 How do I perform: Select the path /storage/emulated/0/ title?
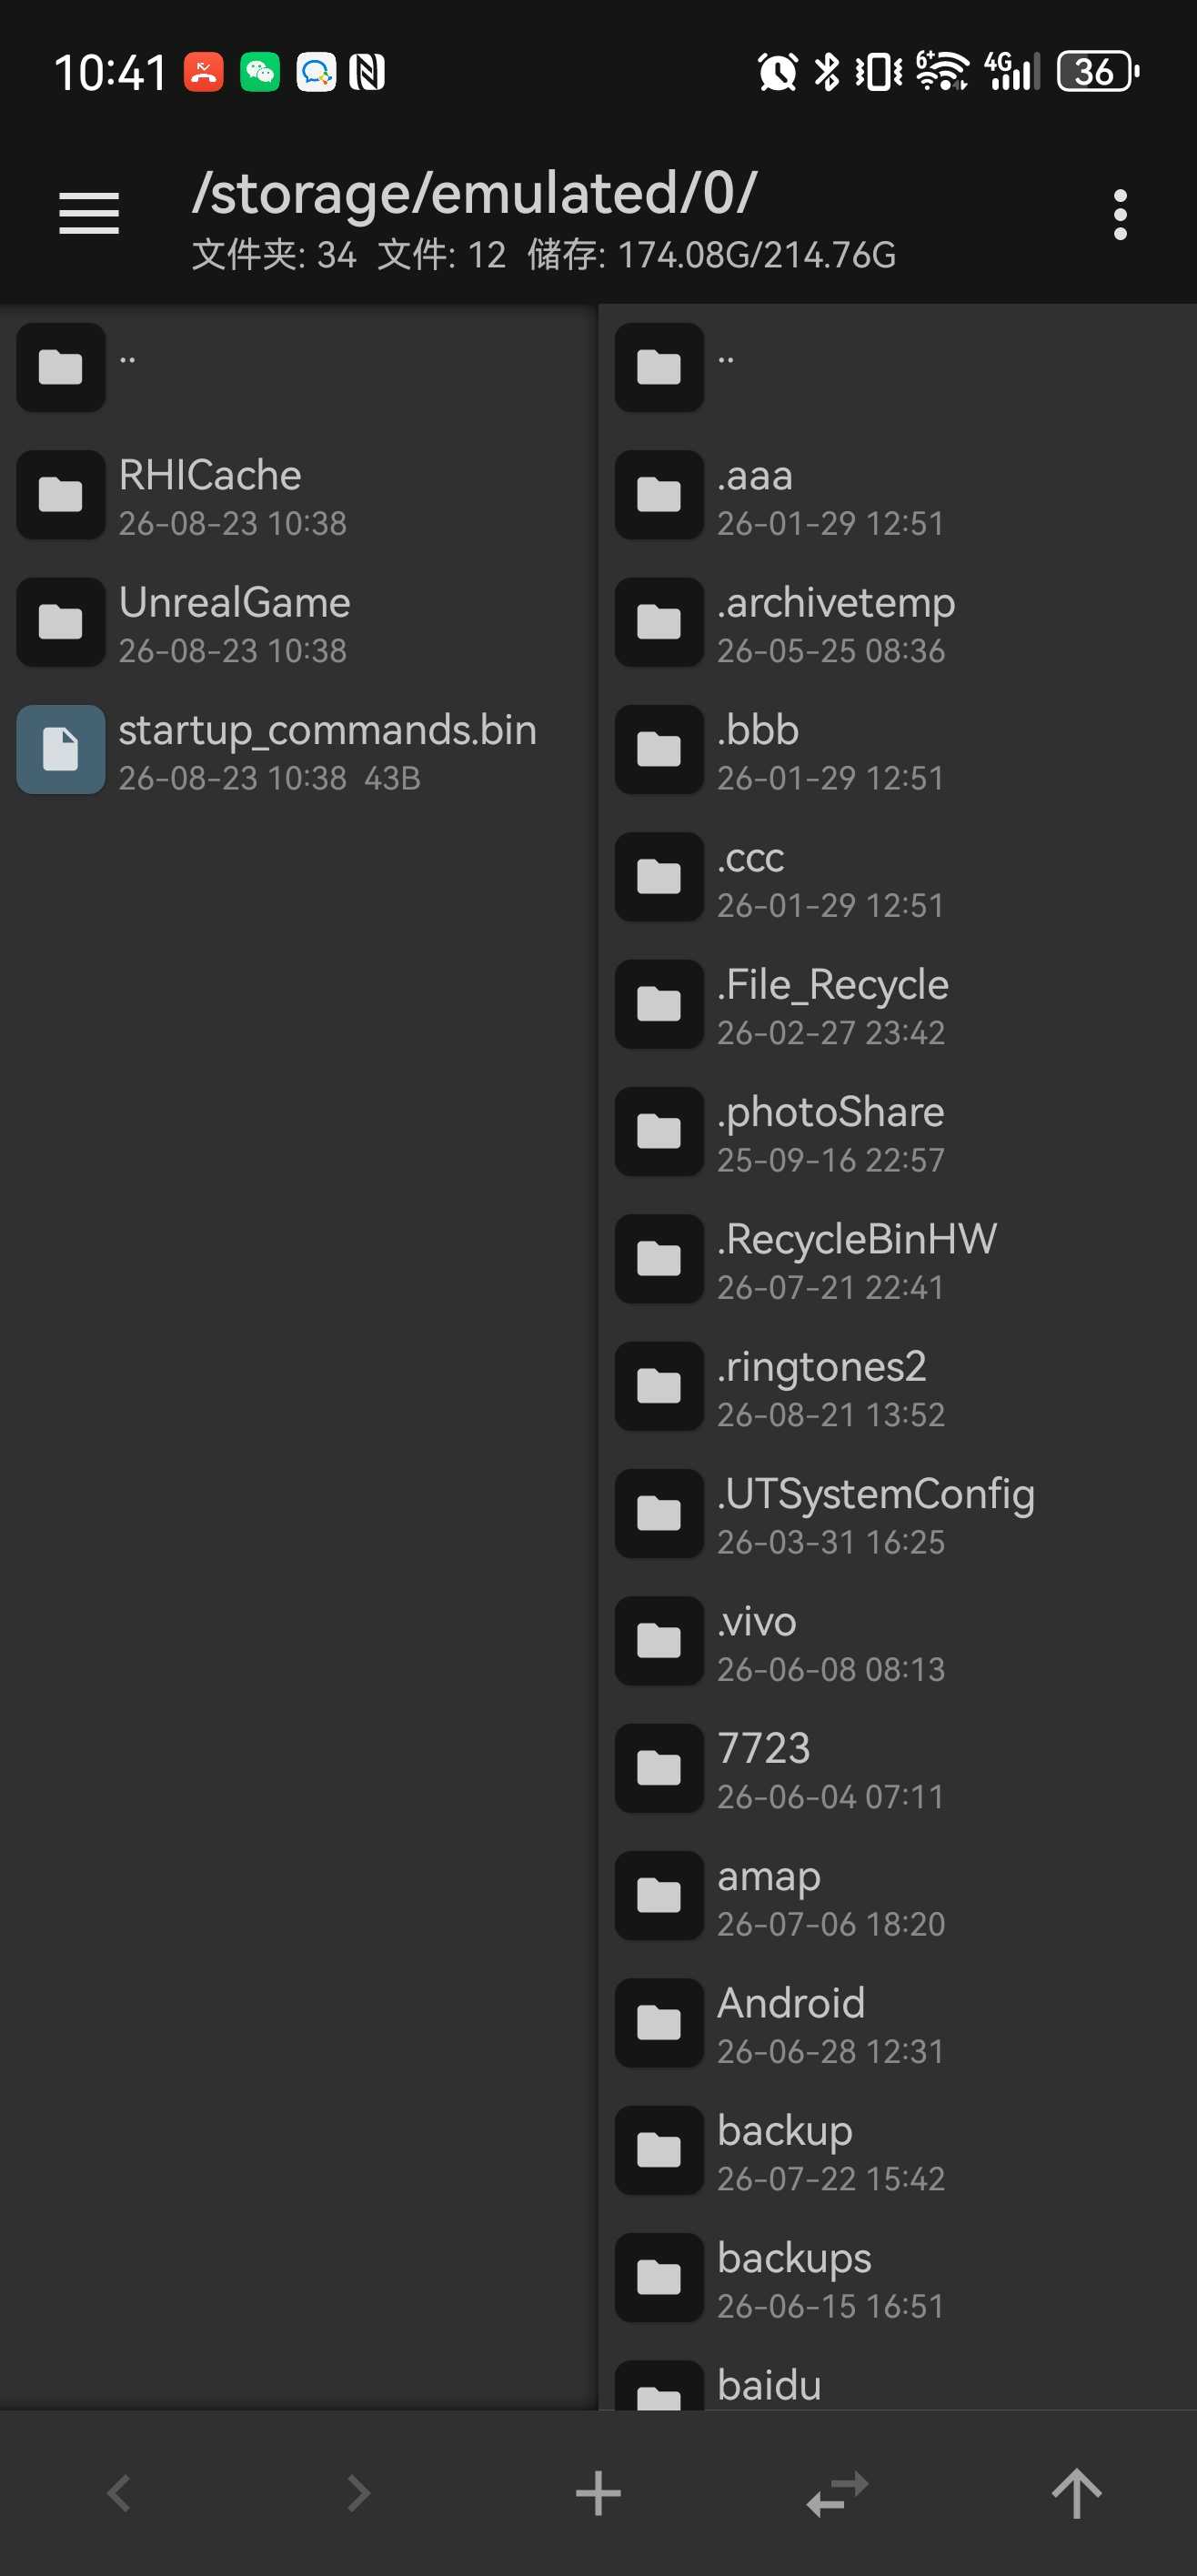coord(474,192)
